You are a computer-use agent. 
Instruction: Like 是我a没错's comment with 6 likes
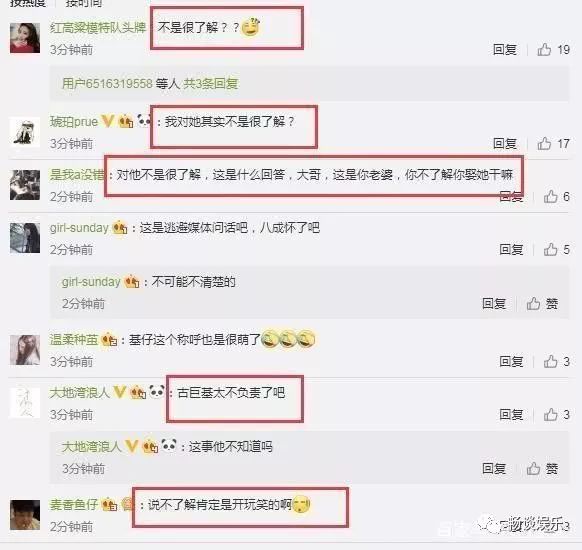(550, 196)
